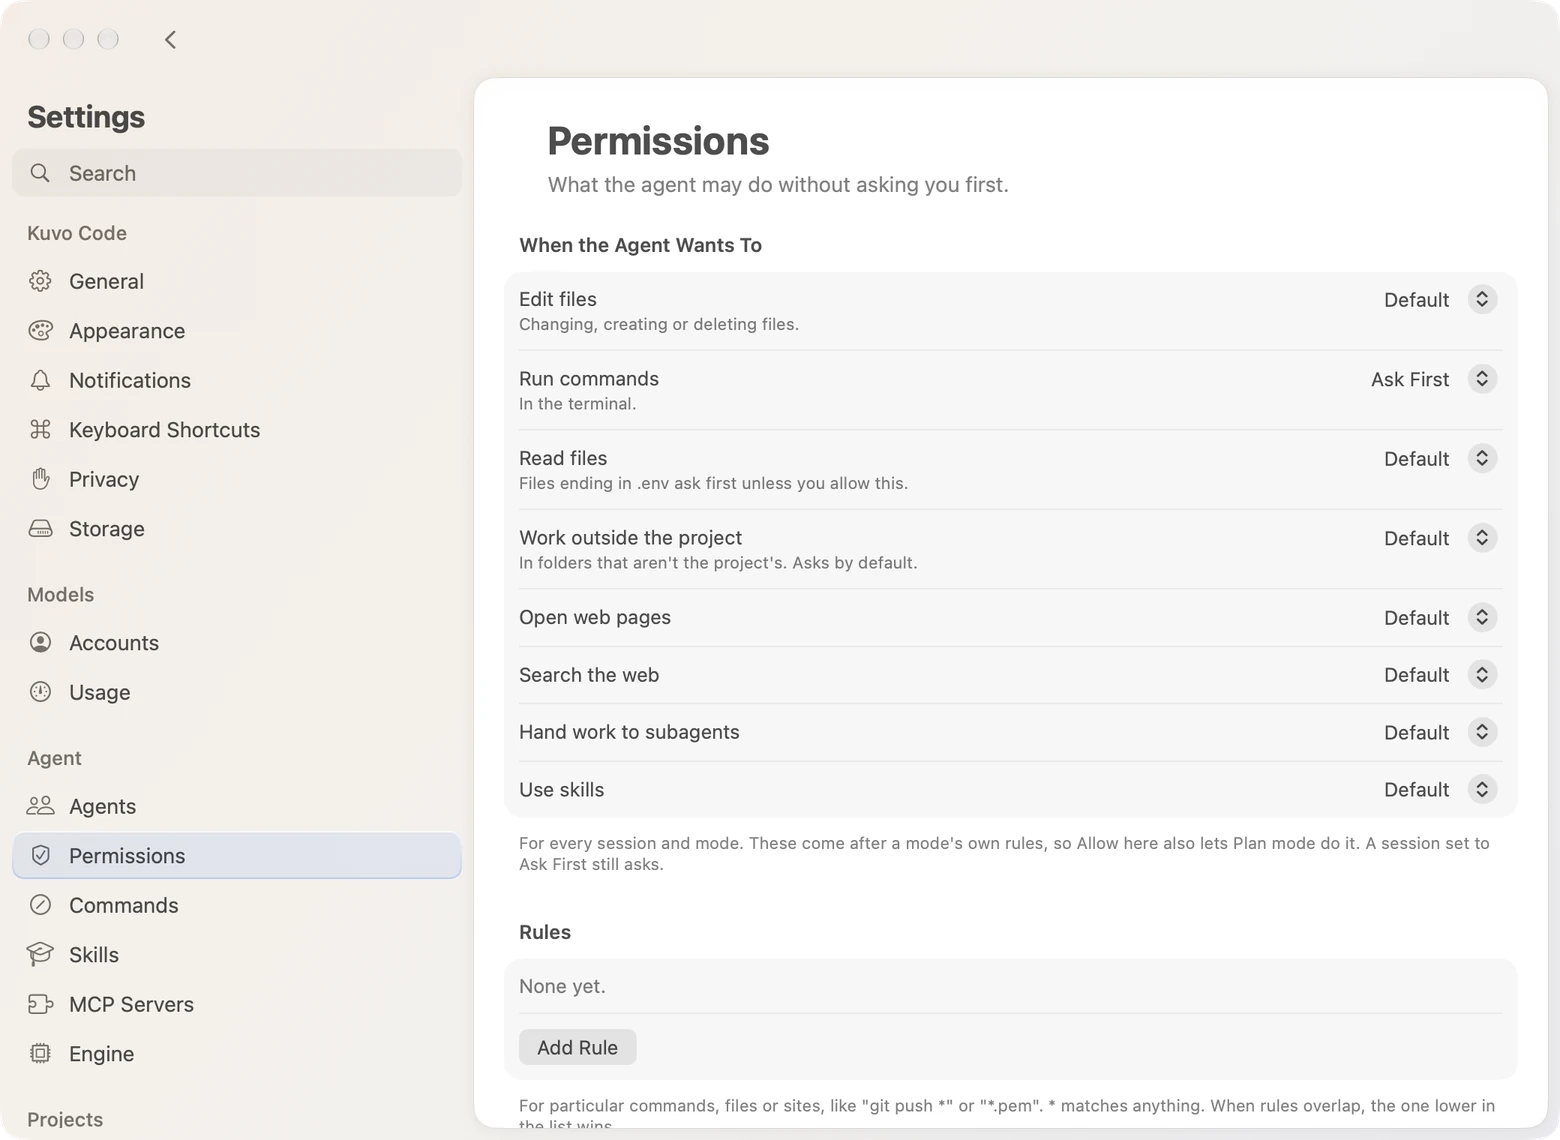The width and height of the screenshot is (1560, 1140).
Task: Click the Appearance palette icon
Action: (40, 331)
